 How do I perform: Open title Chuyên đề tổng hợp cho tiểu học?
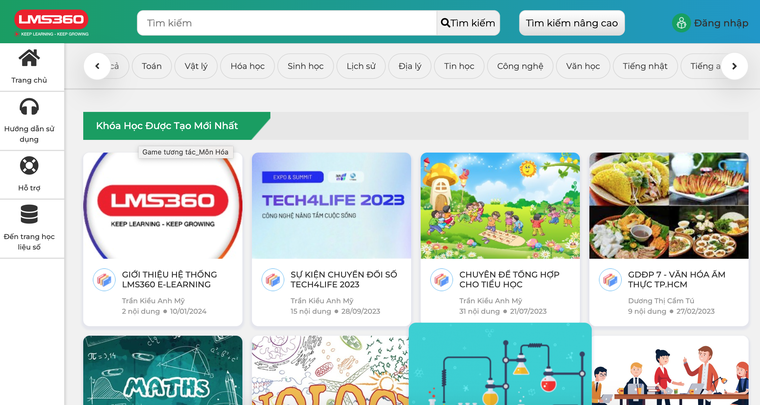[x=509, y=280]
